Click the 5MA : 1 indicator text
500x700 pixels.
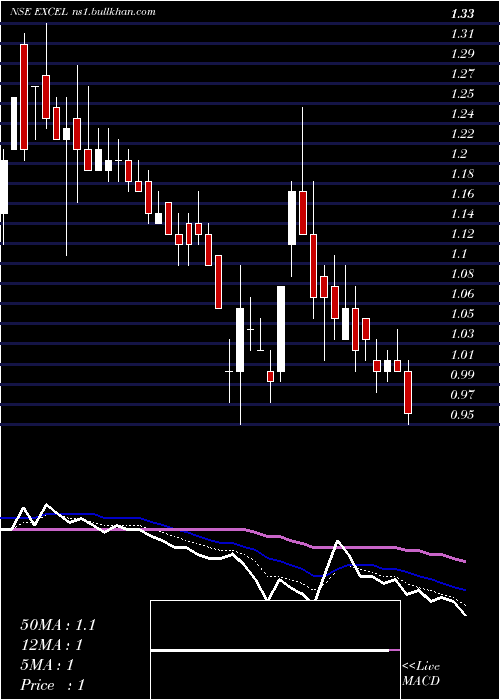tap(46, 665)
